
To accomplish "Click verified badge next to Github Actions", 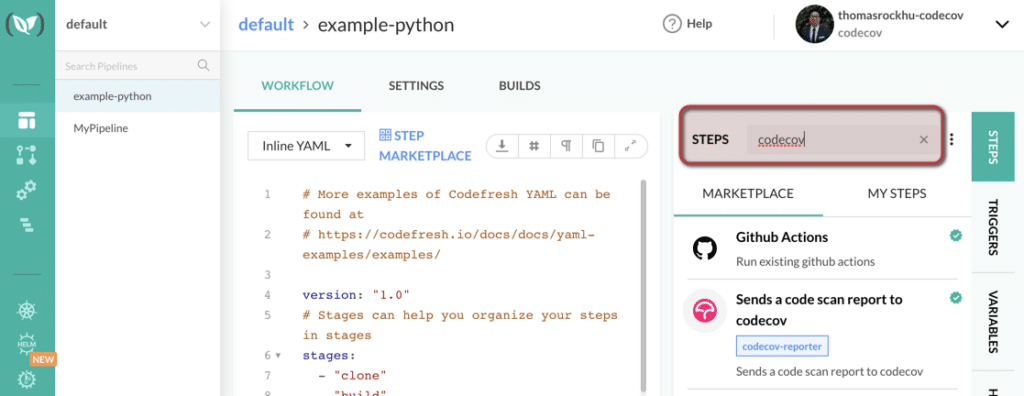I will click(955, 236).
